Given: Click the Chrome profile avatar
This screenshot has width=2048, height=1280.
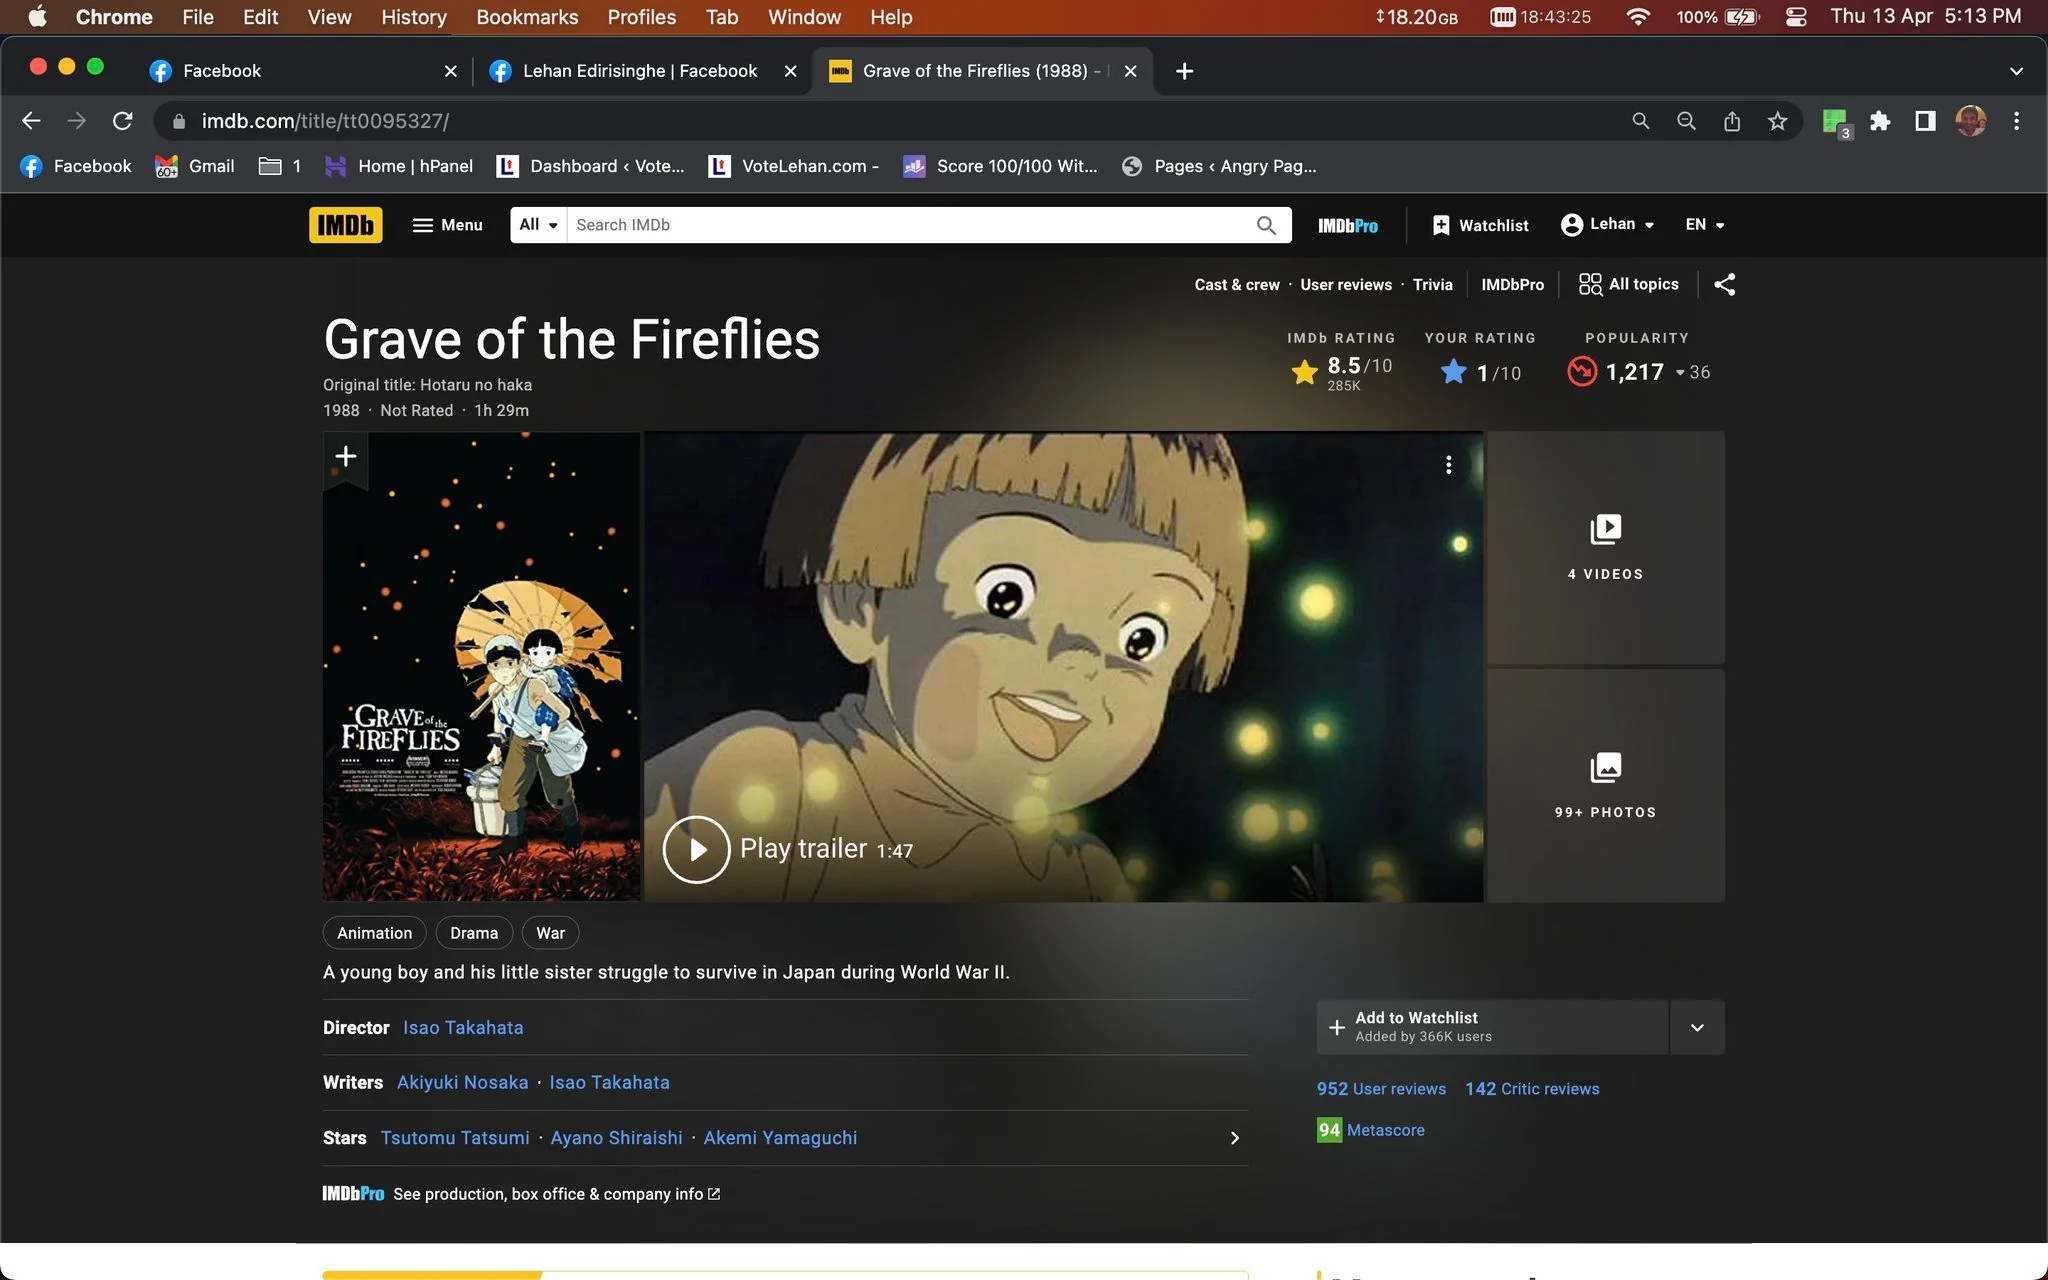Looking at the screenshot, I should tap(1970, 121).
